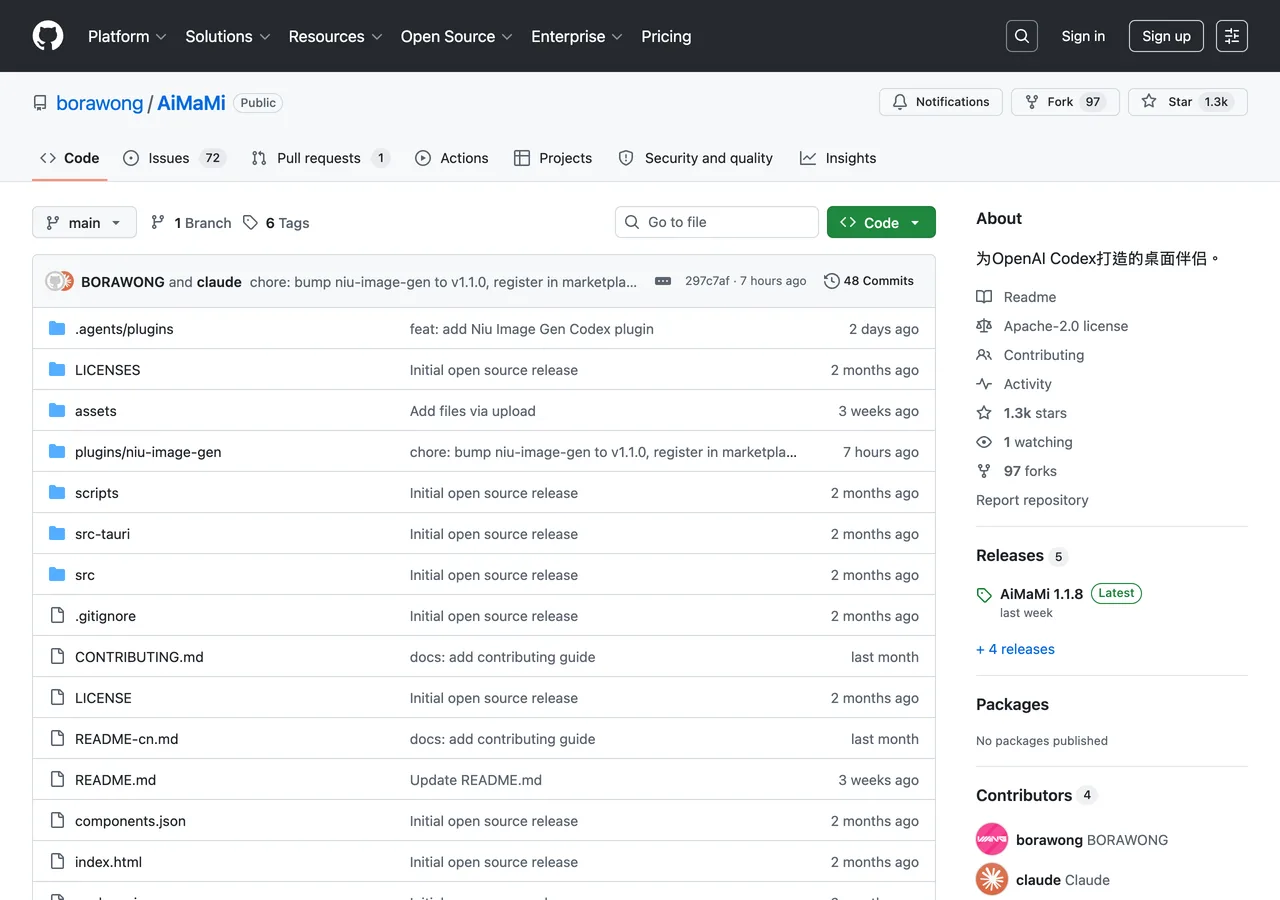Open commit hash 297c7af
Screen dimensions: 1280x900
coord(707,281)
